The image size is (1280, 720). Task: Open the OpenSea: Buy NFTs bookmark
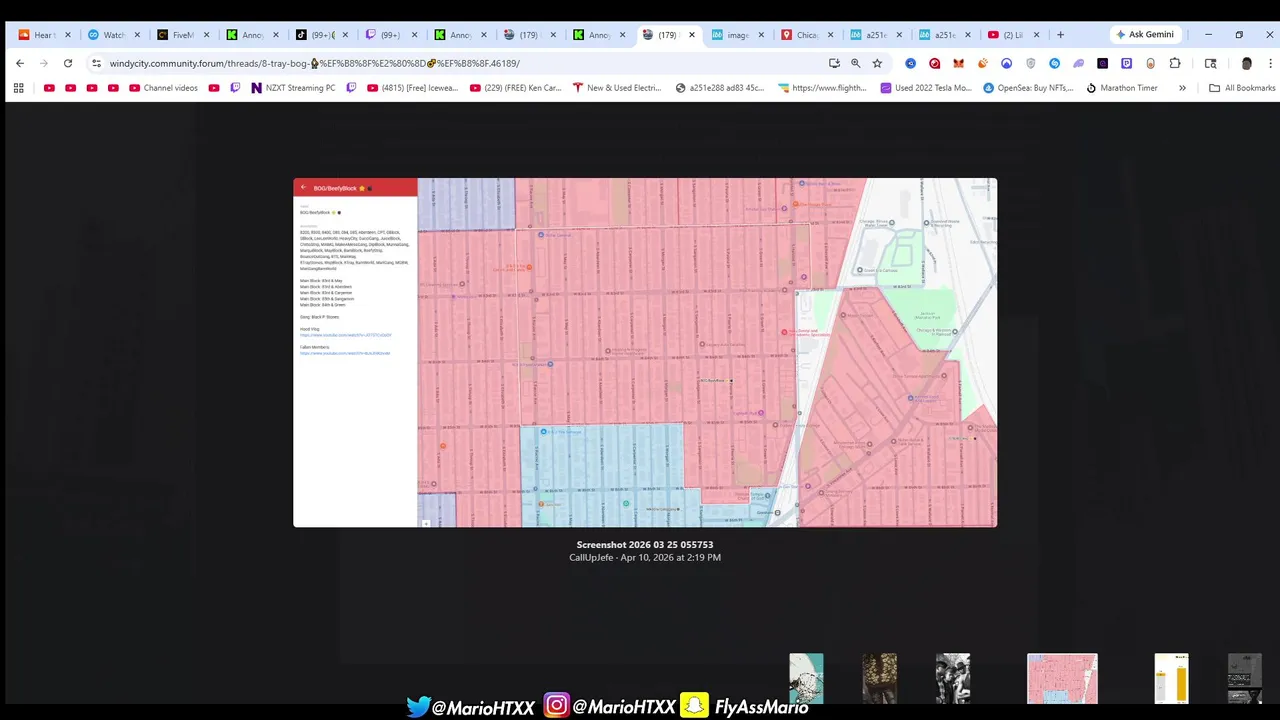[1028, 88]
